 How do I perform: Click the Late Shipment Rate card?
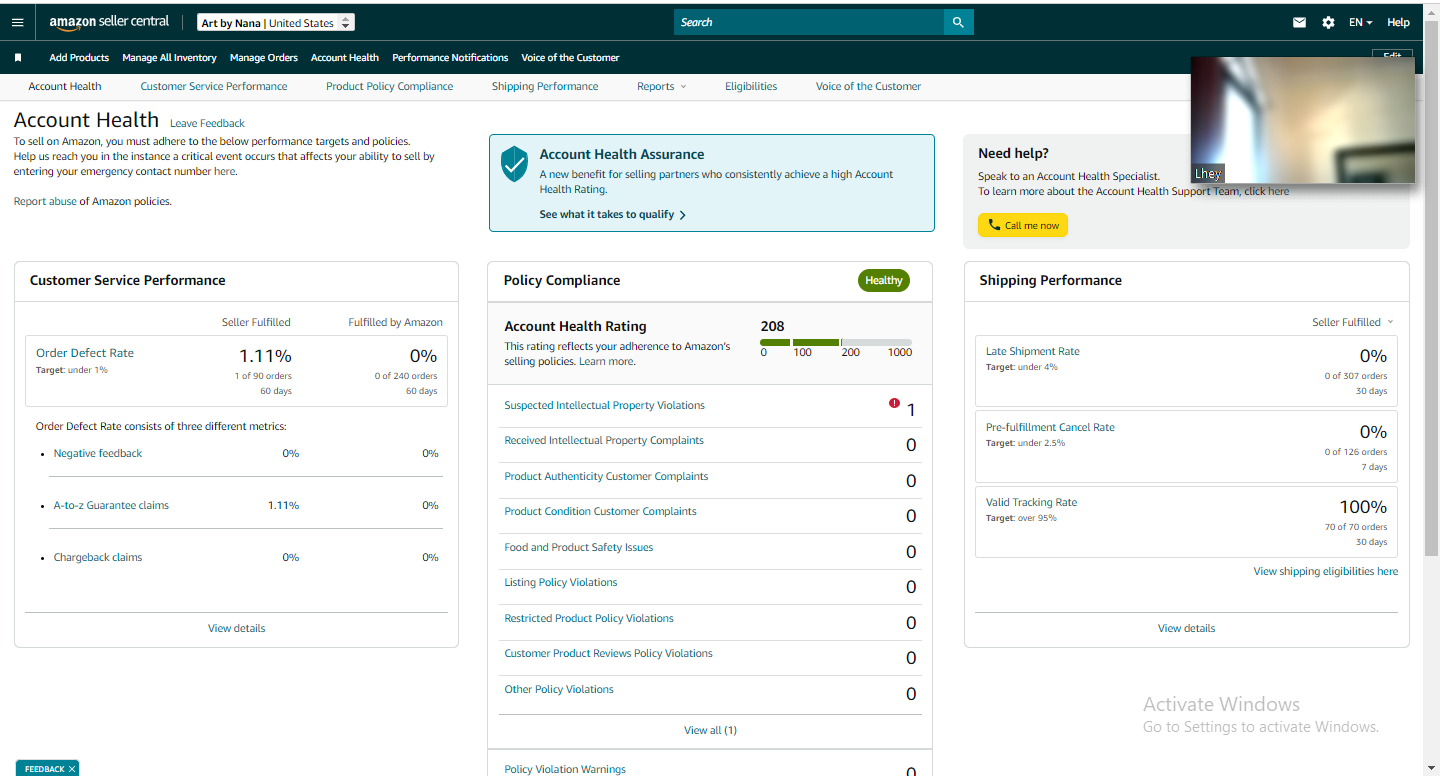click(x=1186, y=371)
